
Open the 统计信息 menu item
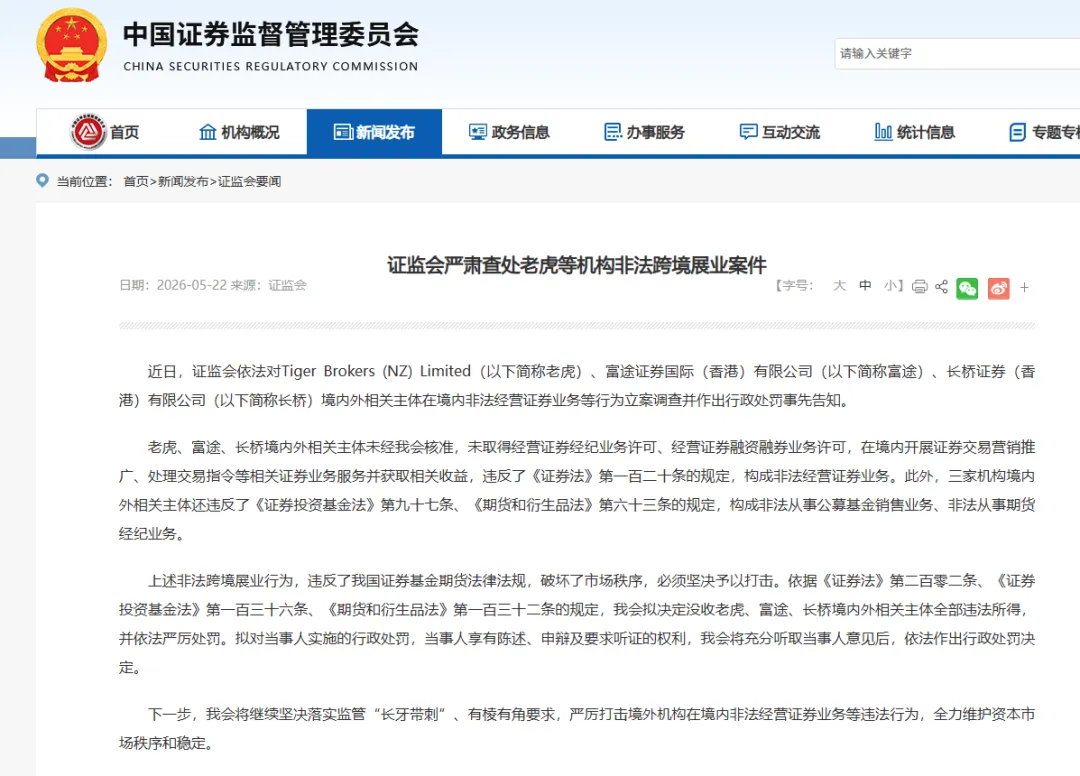(914, 132)
